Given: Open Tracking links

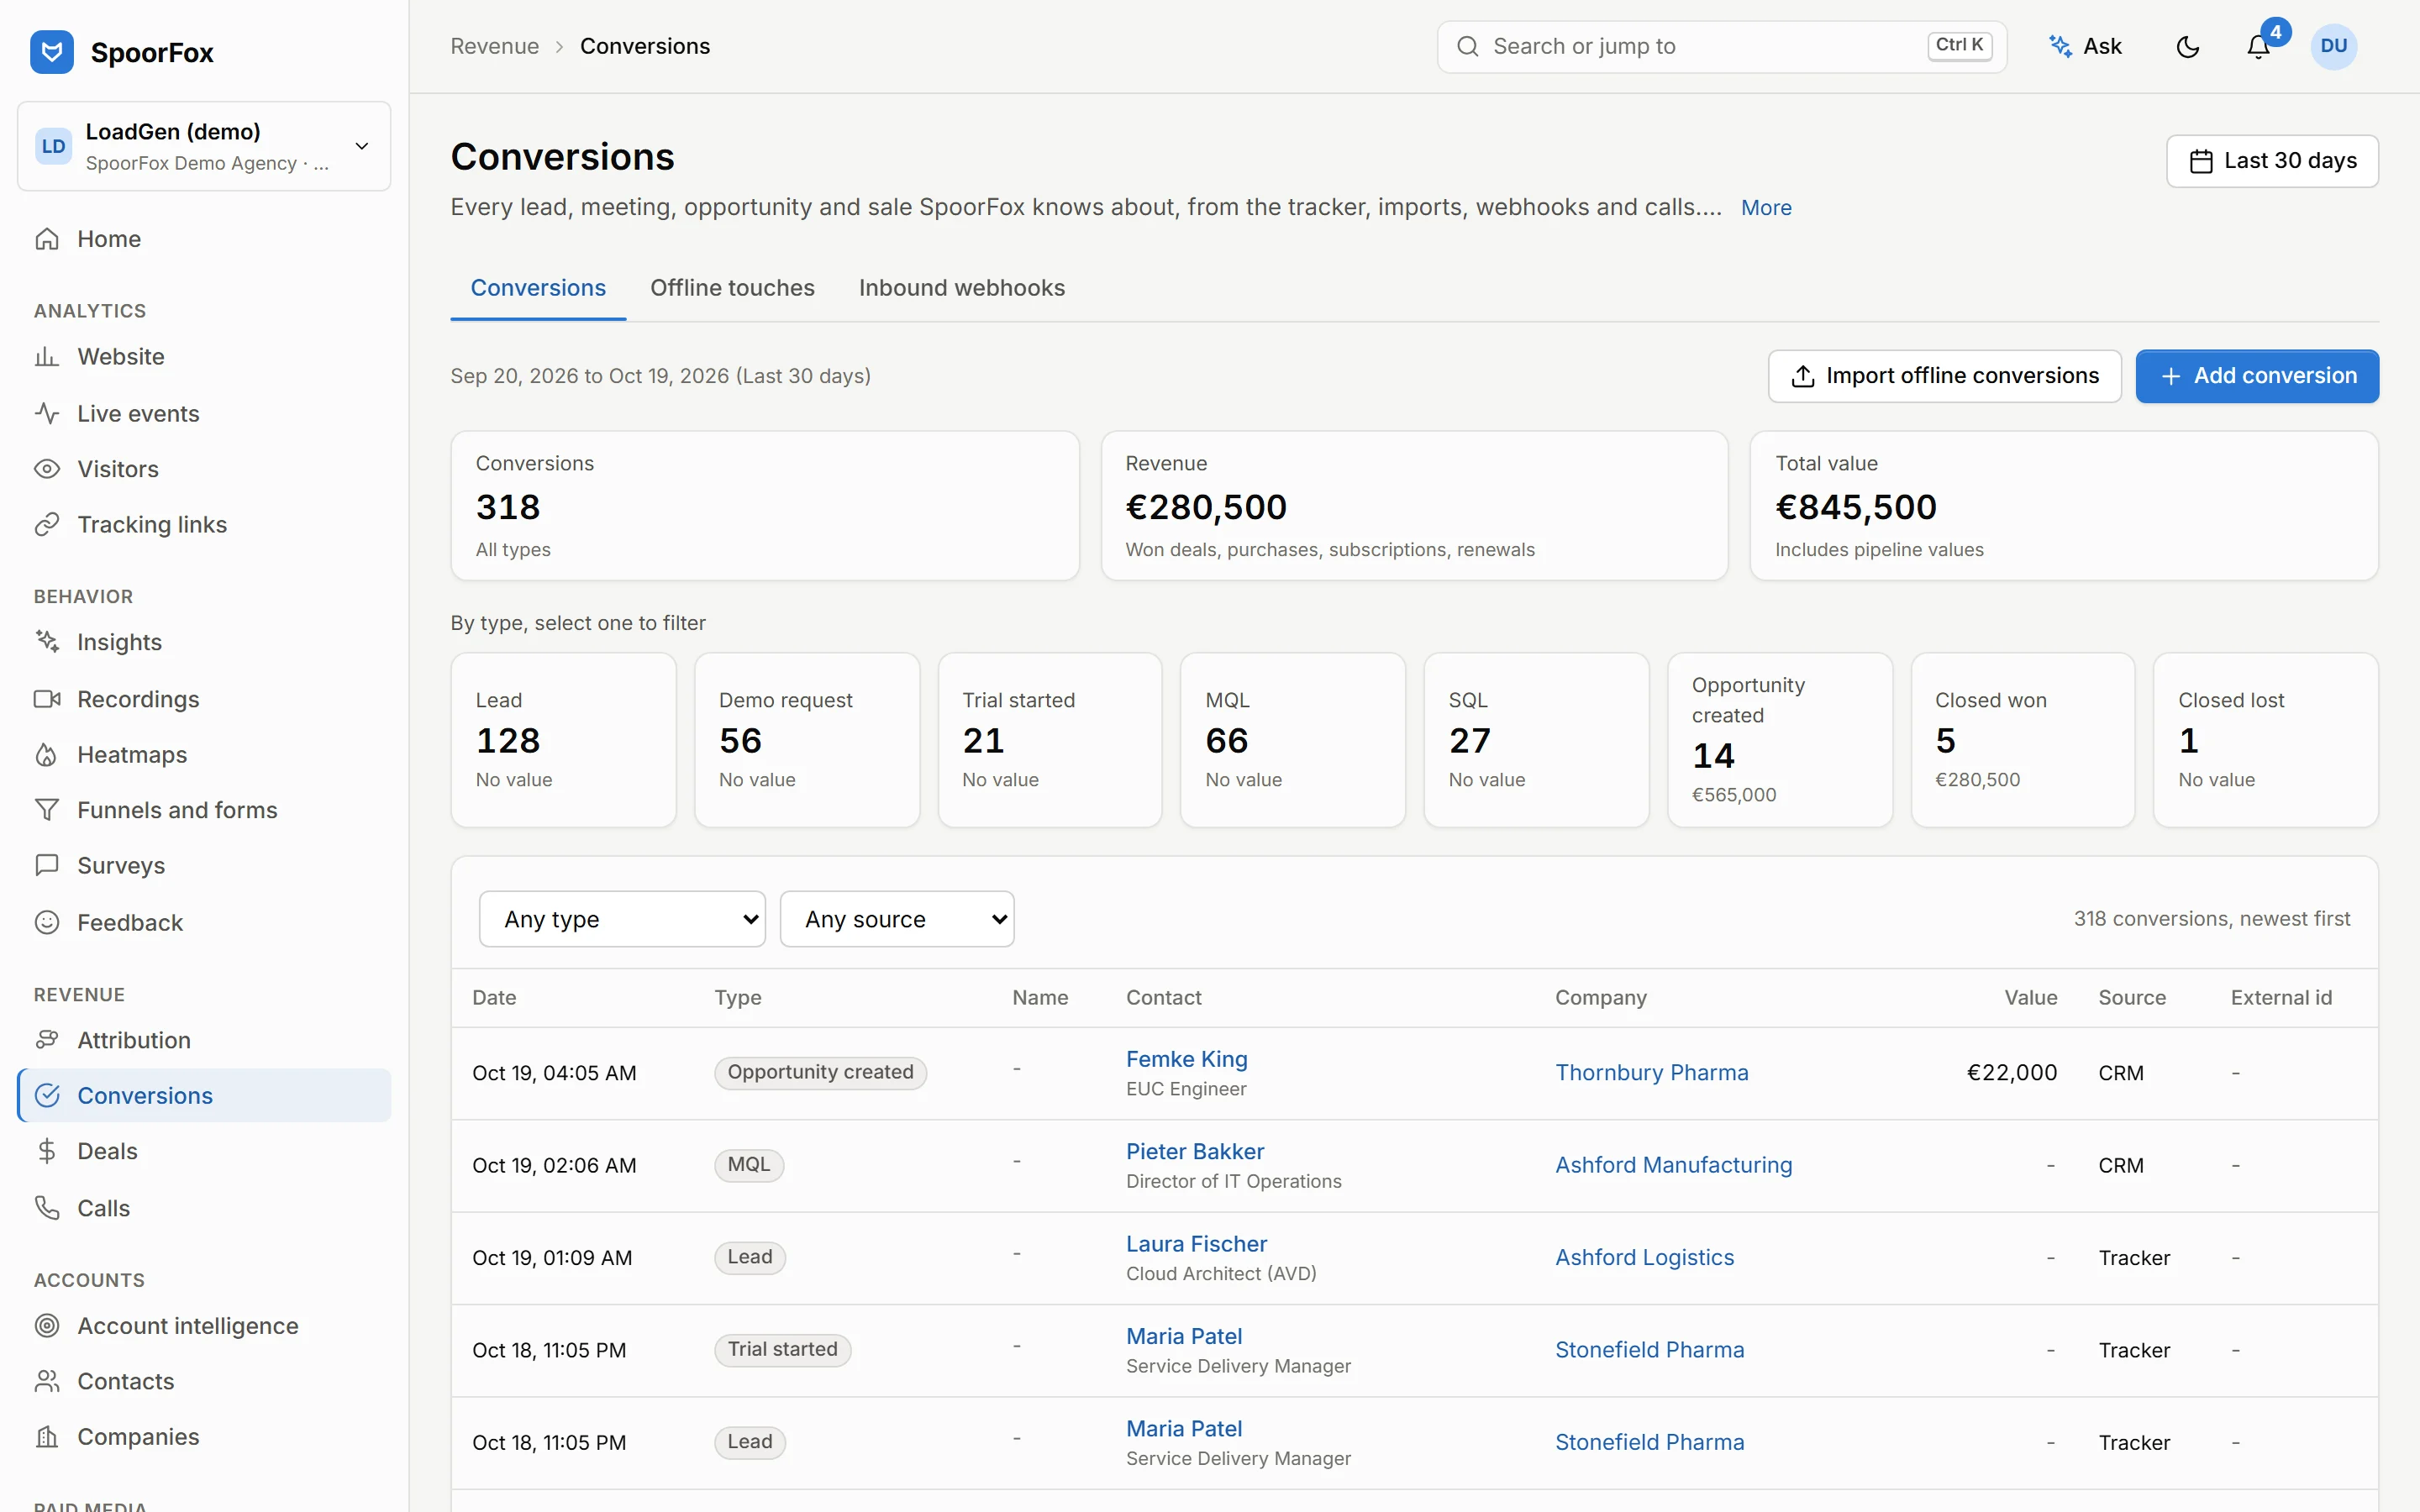Looking at the screenshot, I should [204, 525].
